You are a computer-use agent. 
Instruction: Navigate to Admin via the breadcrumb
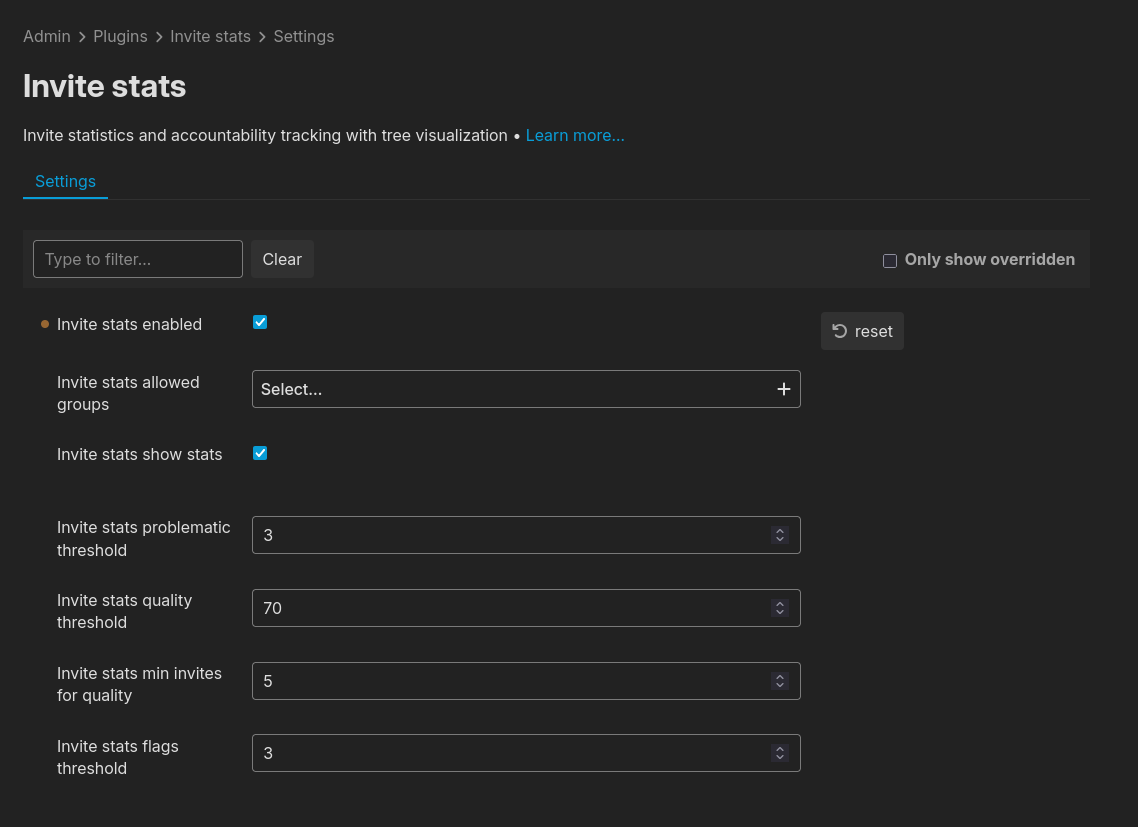pyautogui.click(x=47, y=36)
